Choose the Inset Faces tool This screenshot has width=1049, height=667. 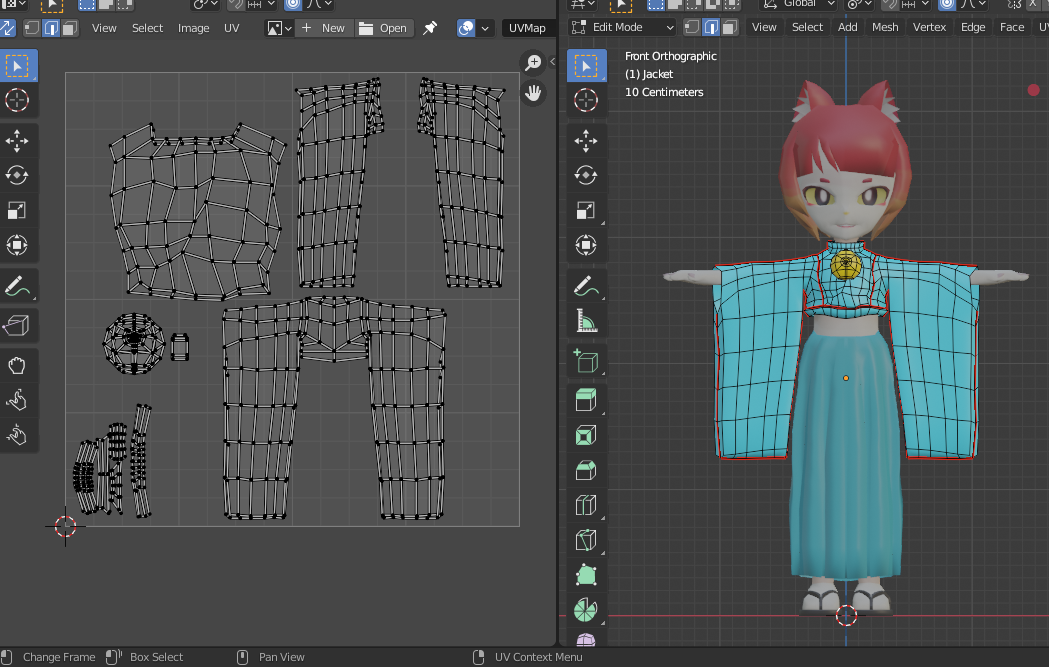coord(586,436)
